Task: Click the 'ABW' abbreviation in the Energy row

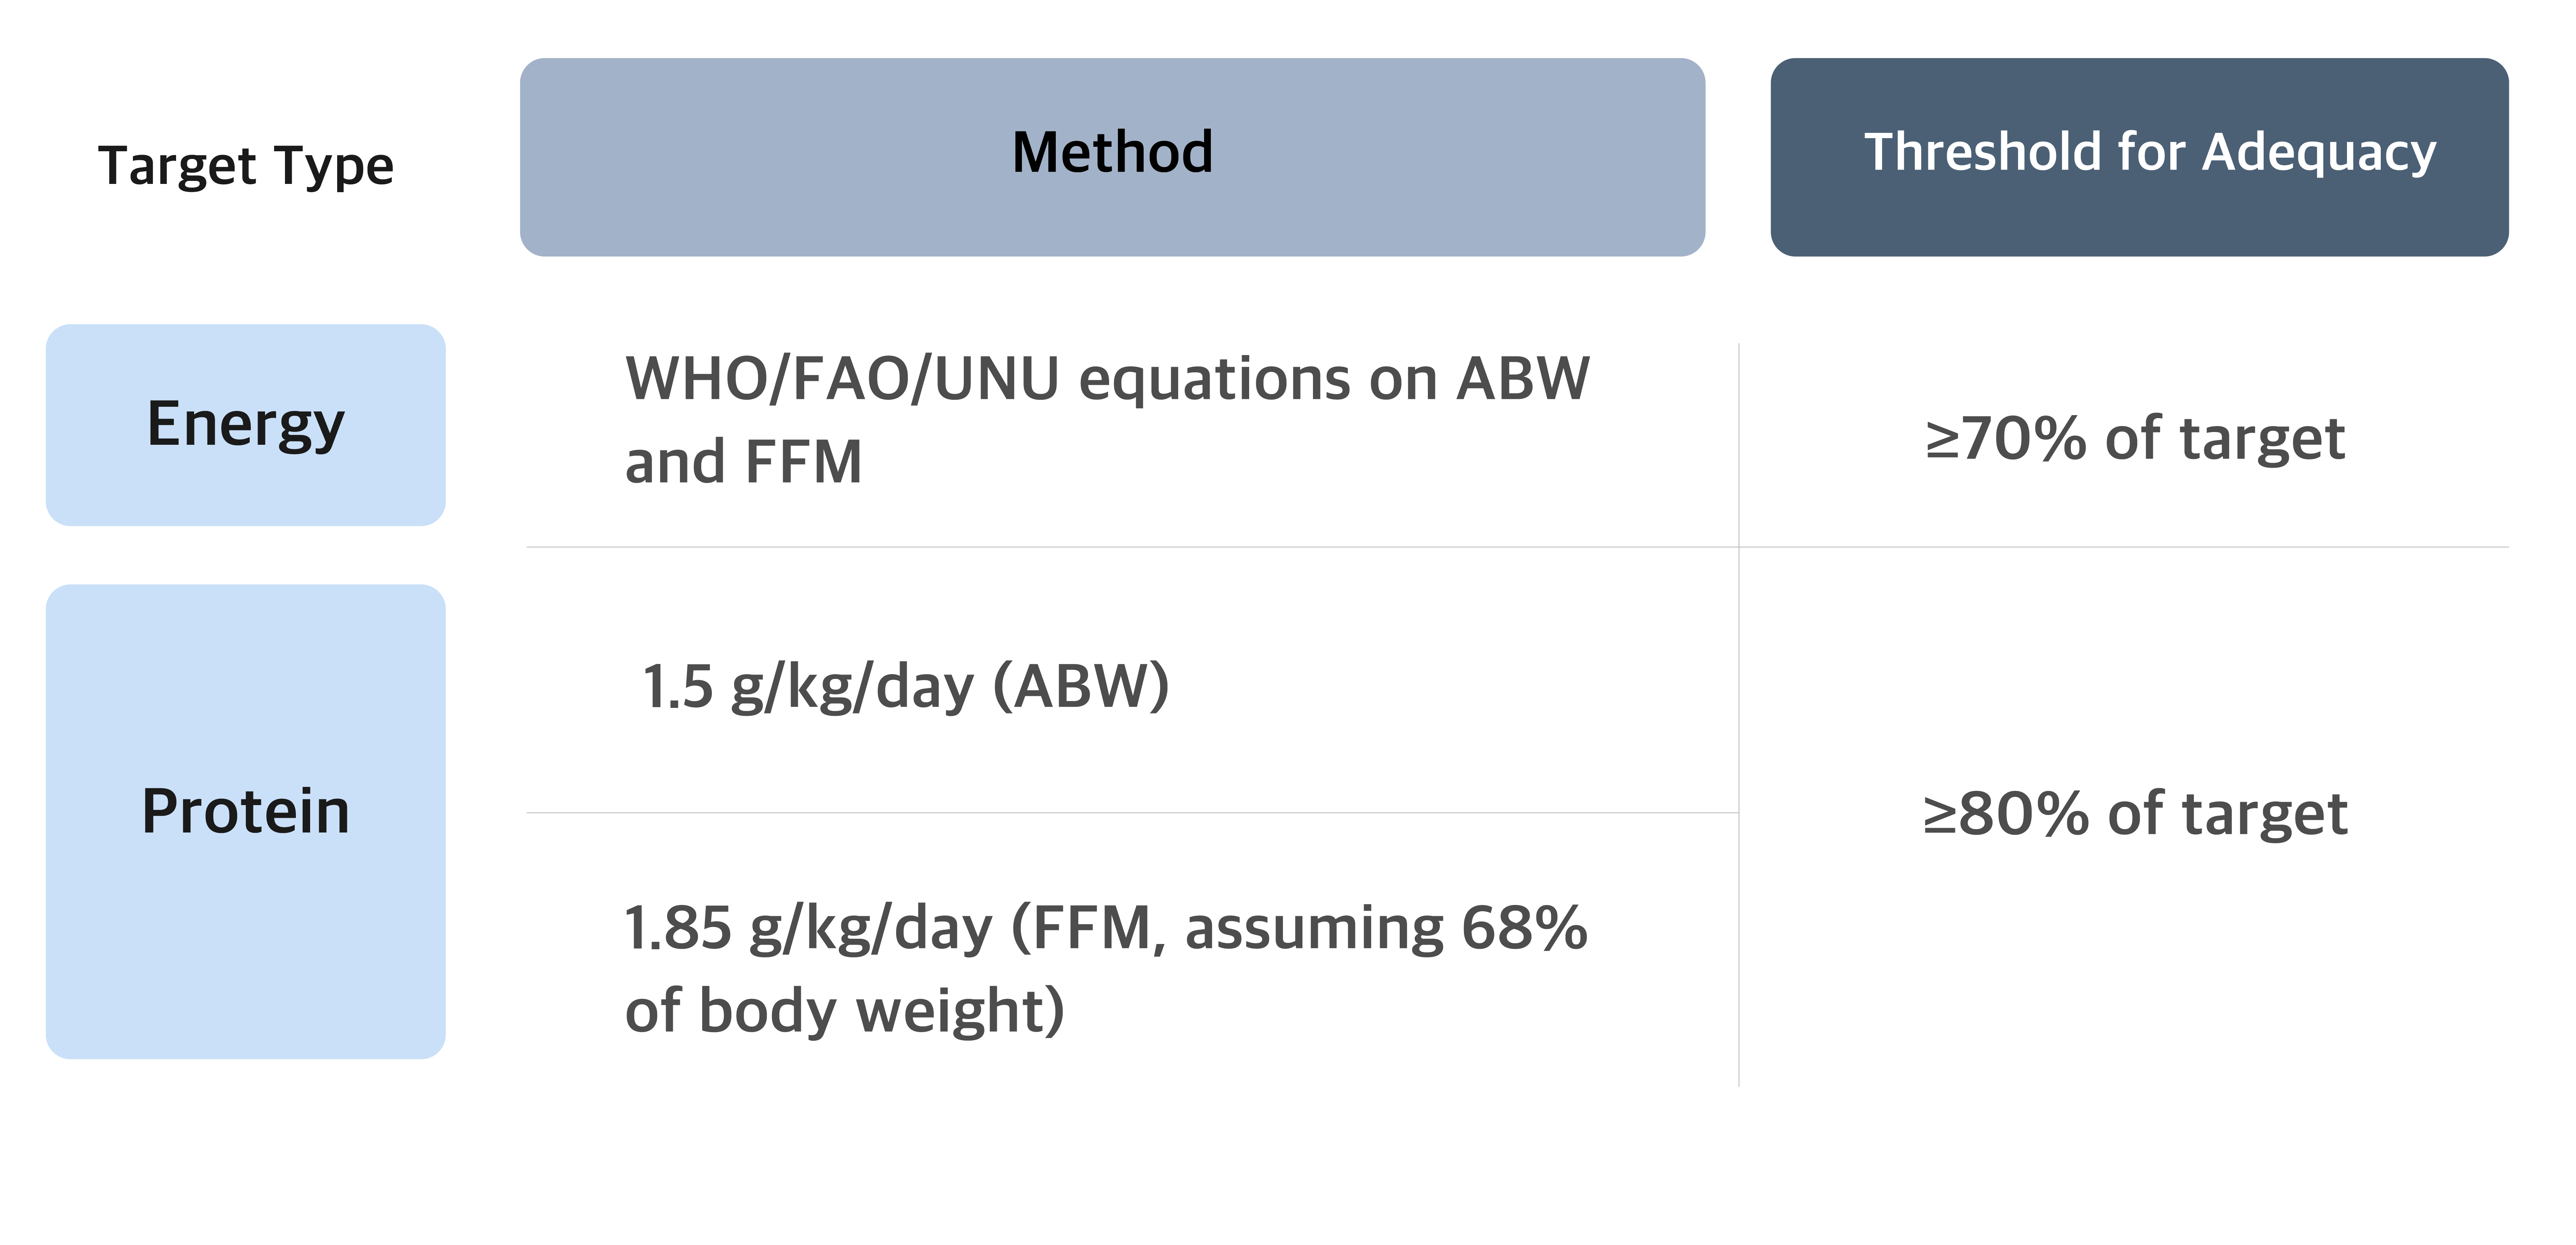Action: click(1523, 379)
